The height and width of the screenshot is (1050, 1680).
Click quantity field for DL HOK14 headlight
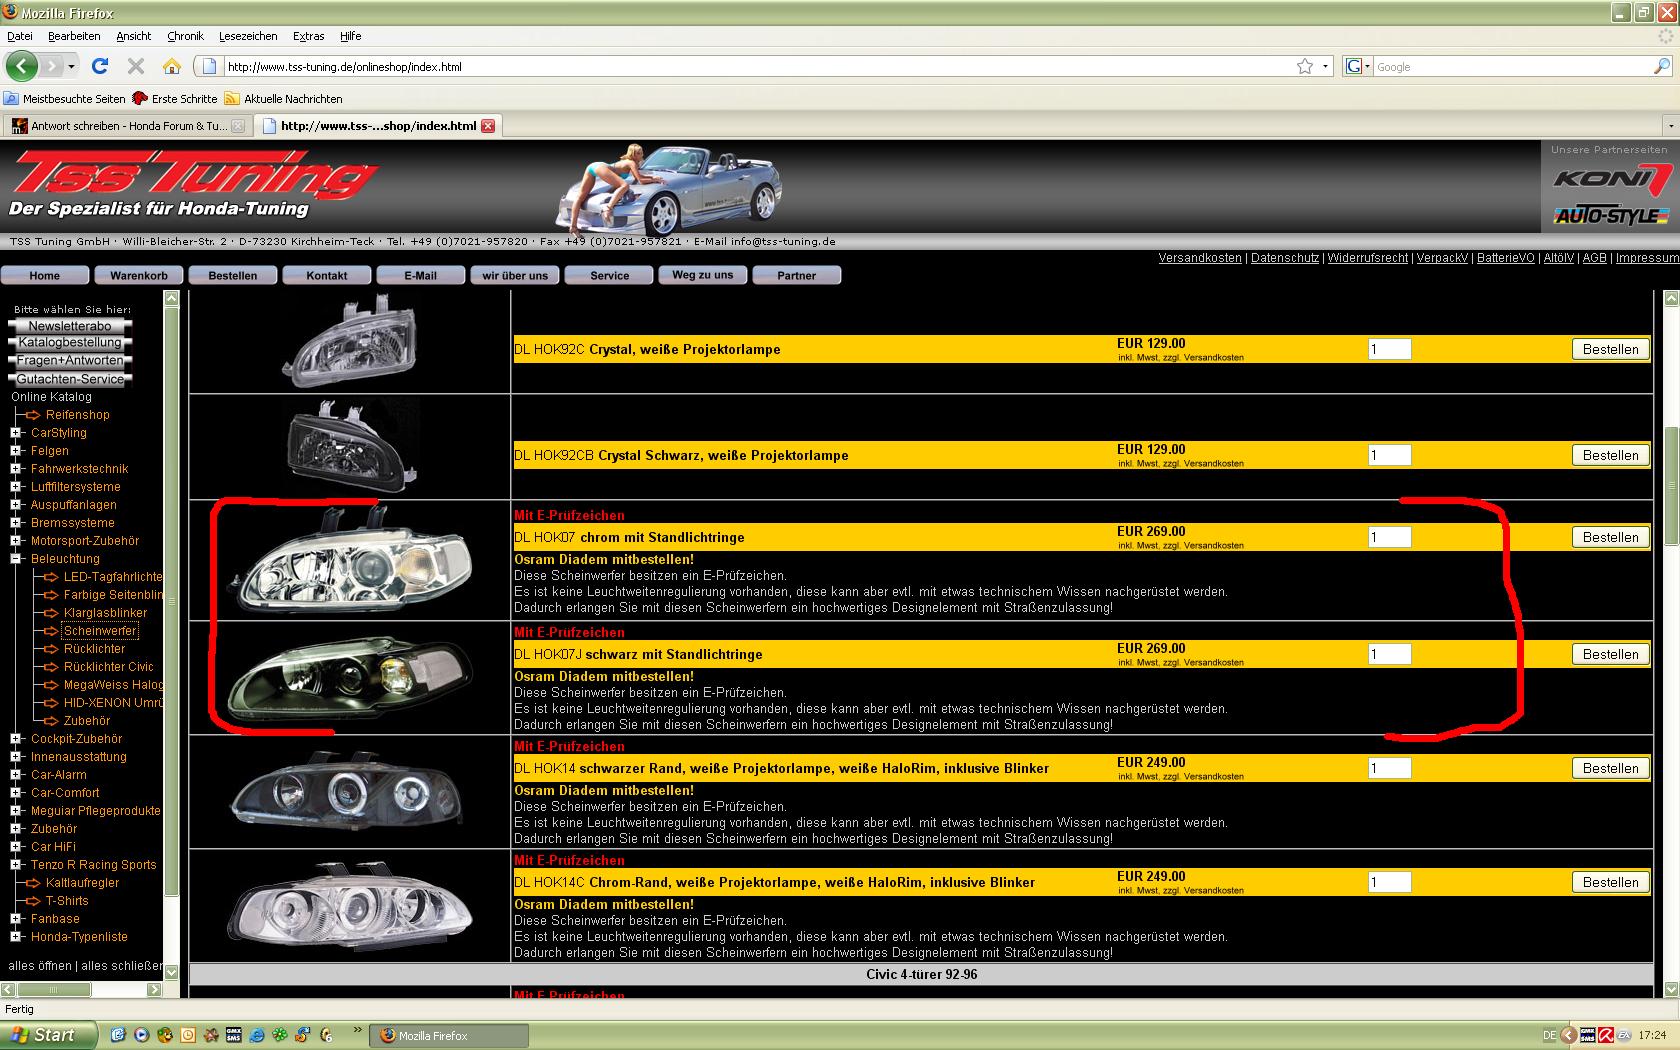tap(1389, 768)
